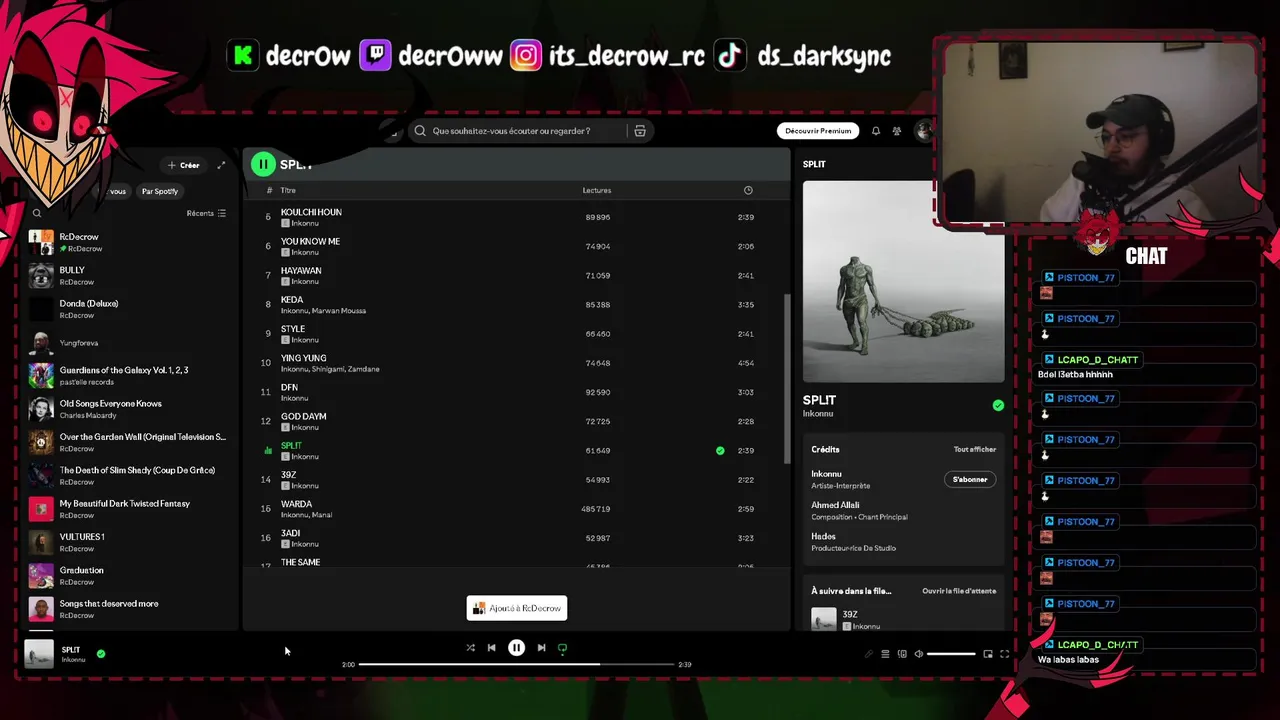
Task: Open the Yungforeva library entry
Action: (x=130, y=343)
